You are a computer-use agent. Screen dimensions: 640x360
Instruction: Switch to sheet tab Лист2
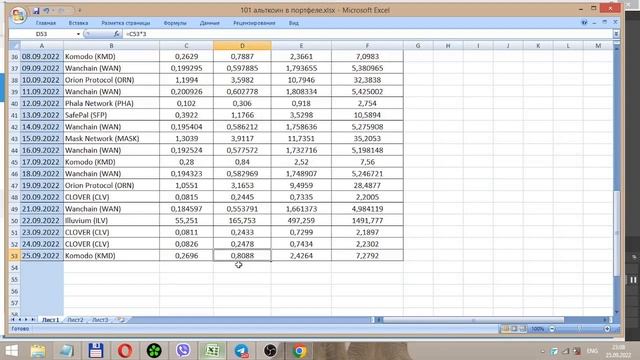75,320
